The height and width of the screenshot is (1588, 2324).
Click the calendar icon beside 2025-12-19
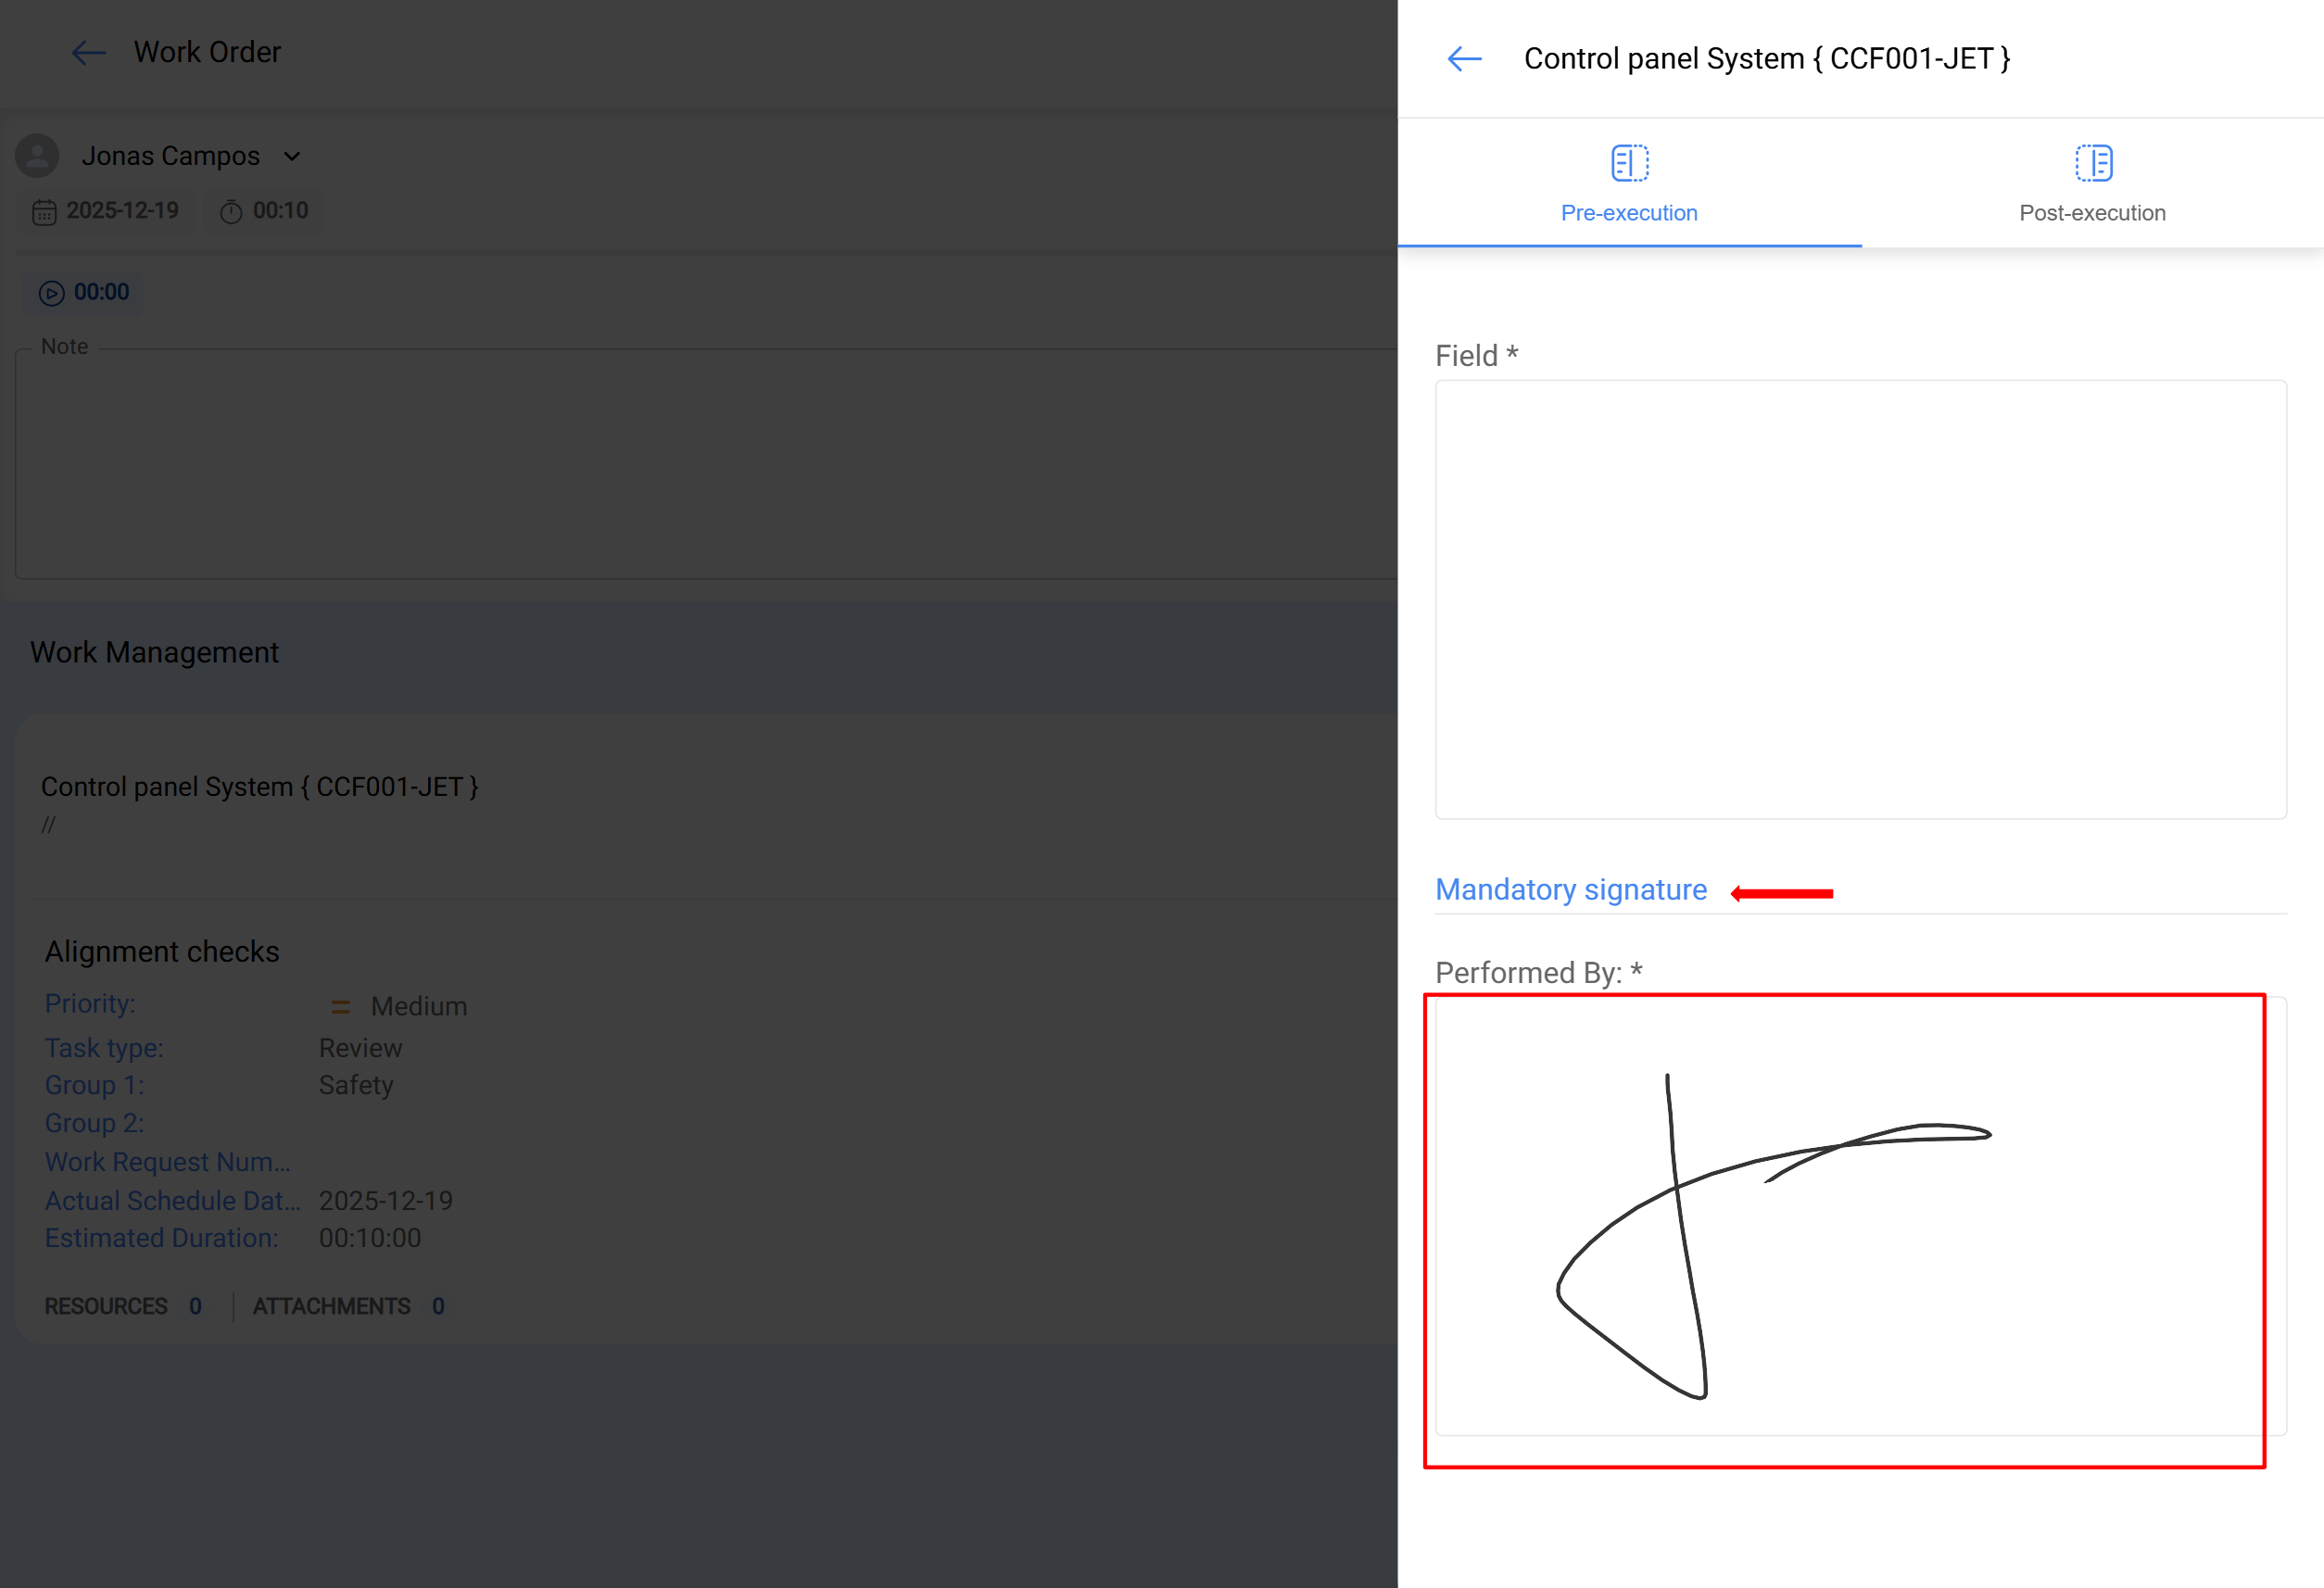click(x=44, y=212)
